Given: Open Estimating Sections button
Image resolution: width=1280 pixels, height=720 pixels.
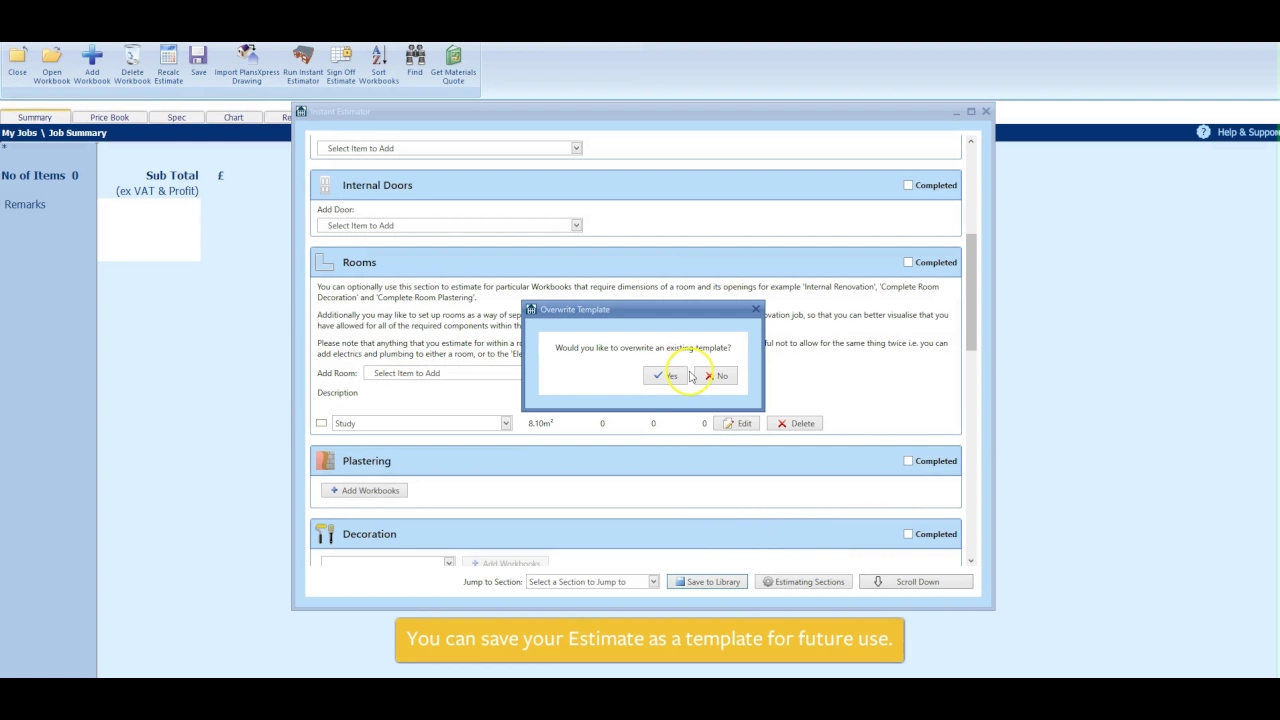Looking at the screenshot, I should (804, 582).
